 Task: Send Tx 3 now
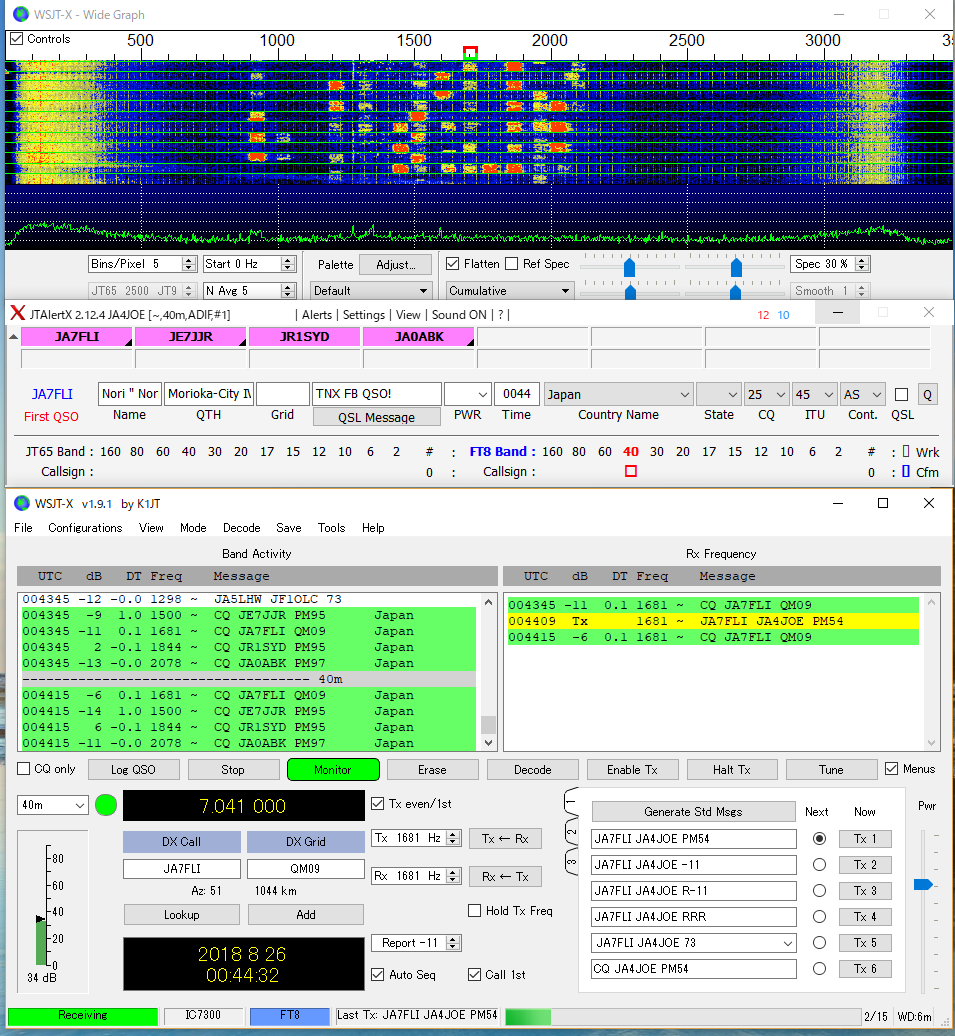(x=865, y=891)
